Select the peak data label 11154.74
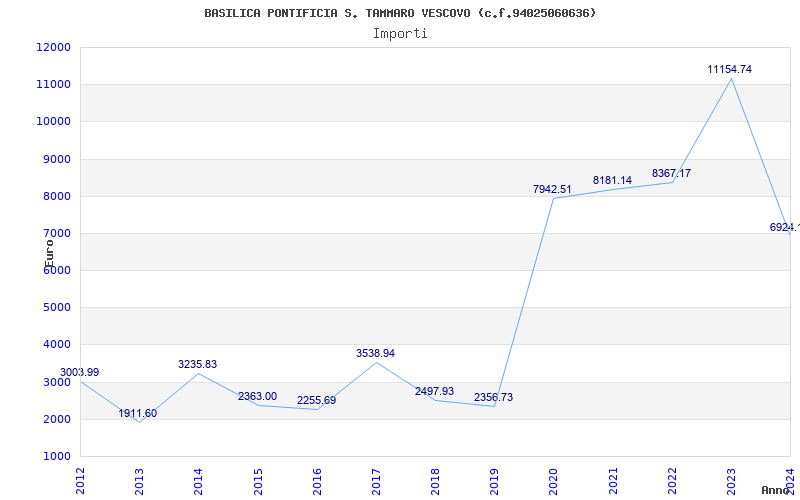Image resolution: width=800 pixels, height=500 pixels. click(x=730, y=69)
